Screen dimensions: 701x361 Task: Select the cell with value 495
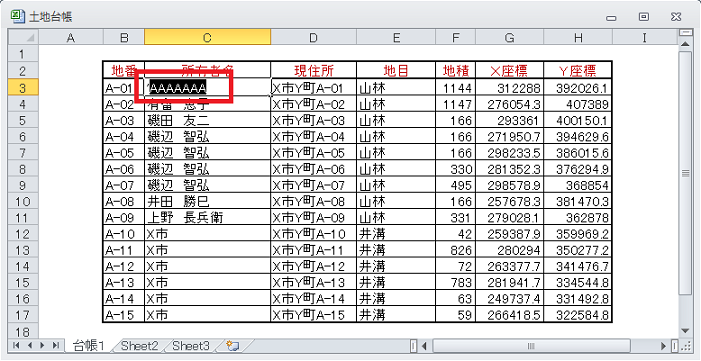coord(456,185)
